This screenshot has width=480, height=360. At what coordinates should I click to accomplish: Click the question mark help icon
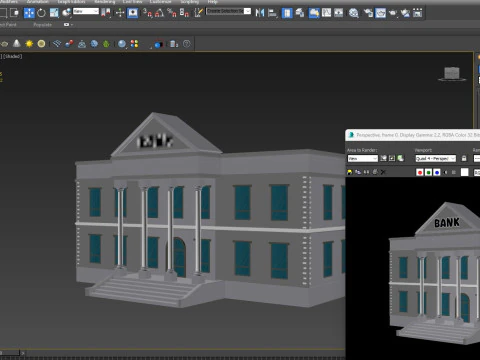point(187,44)
